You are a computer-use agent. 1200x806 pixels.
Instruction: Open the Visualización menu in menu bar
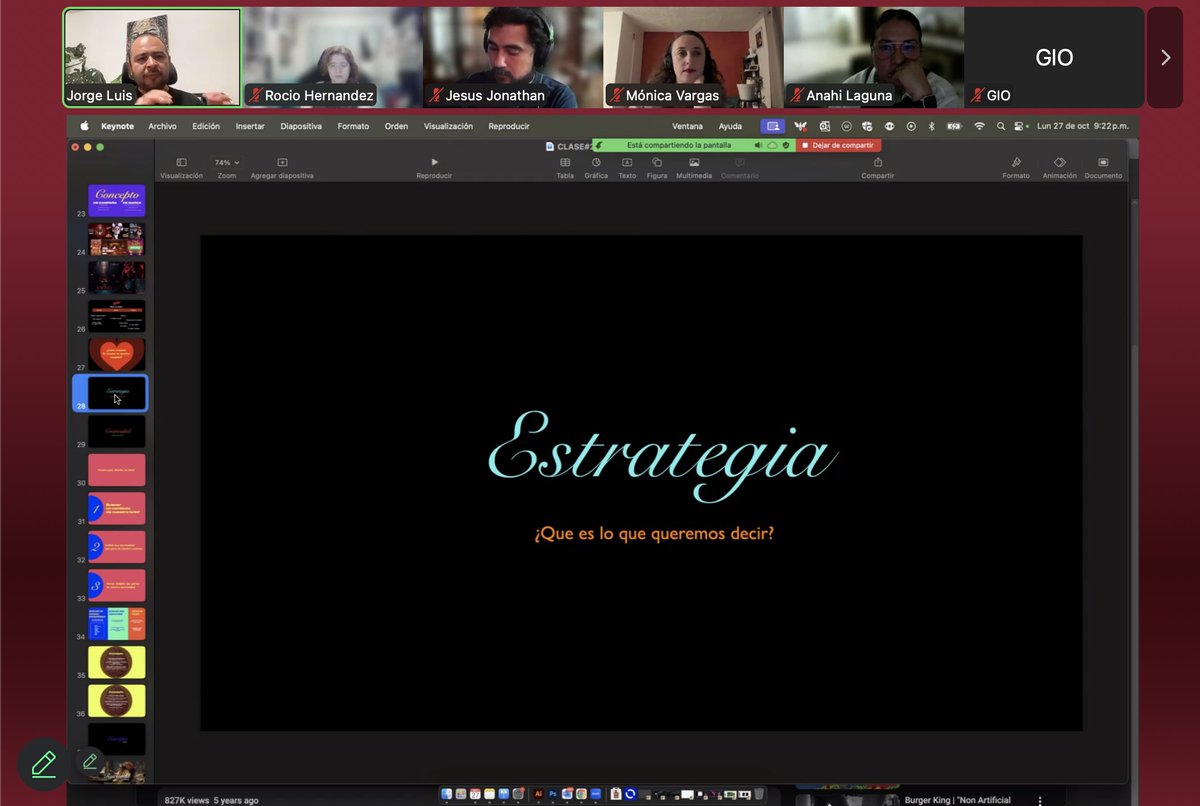(x=448, y=126)
